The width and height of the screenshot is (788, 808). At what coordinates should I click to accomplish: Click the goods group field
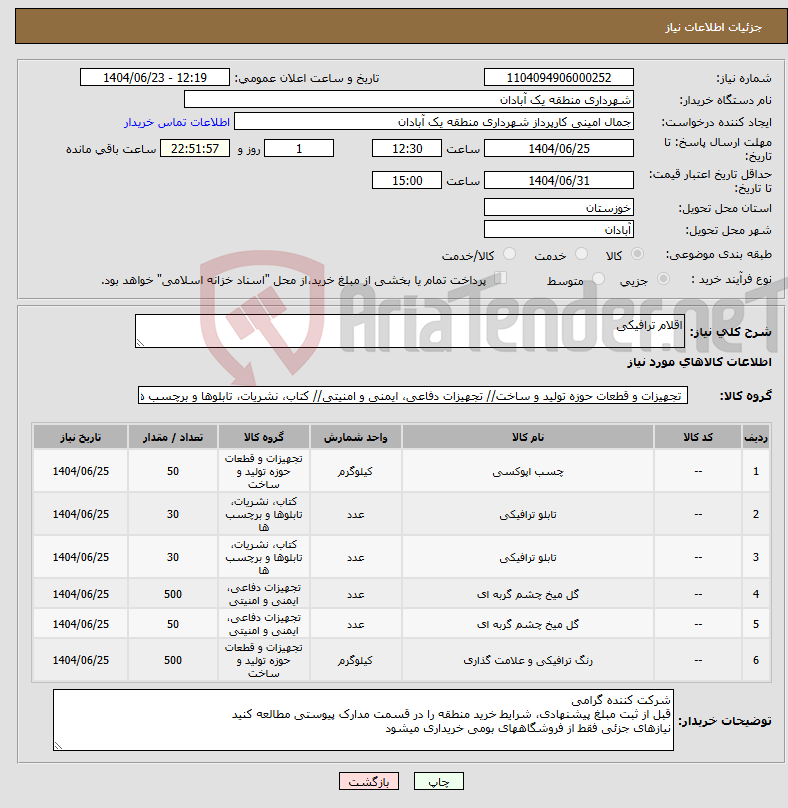point(413,396)
